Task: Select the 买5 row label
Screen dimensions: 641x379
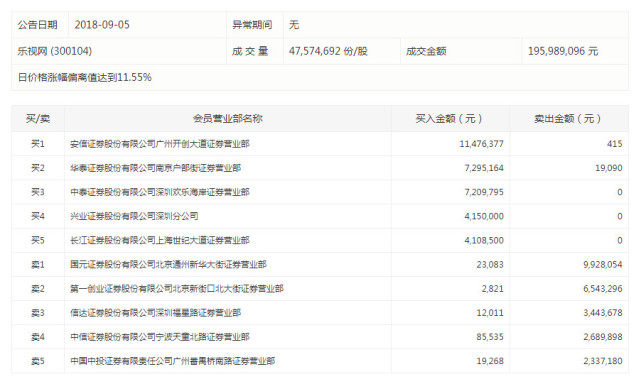Action: (38, 240)
